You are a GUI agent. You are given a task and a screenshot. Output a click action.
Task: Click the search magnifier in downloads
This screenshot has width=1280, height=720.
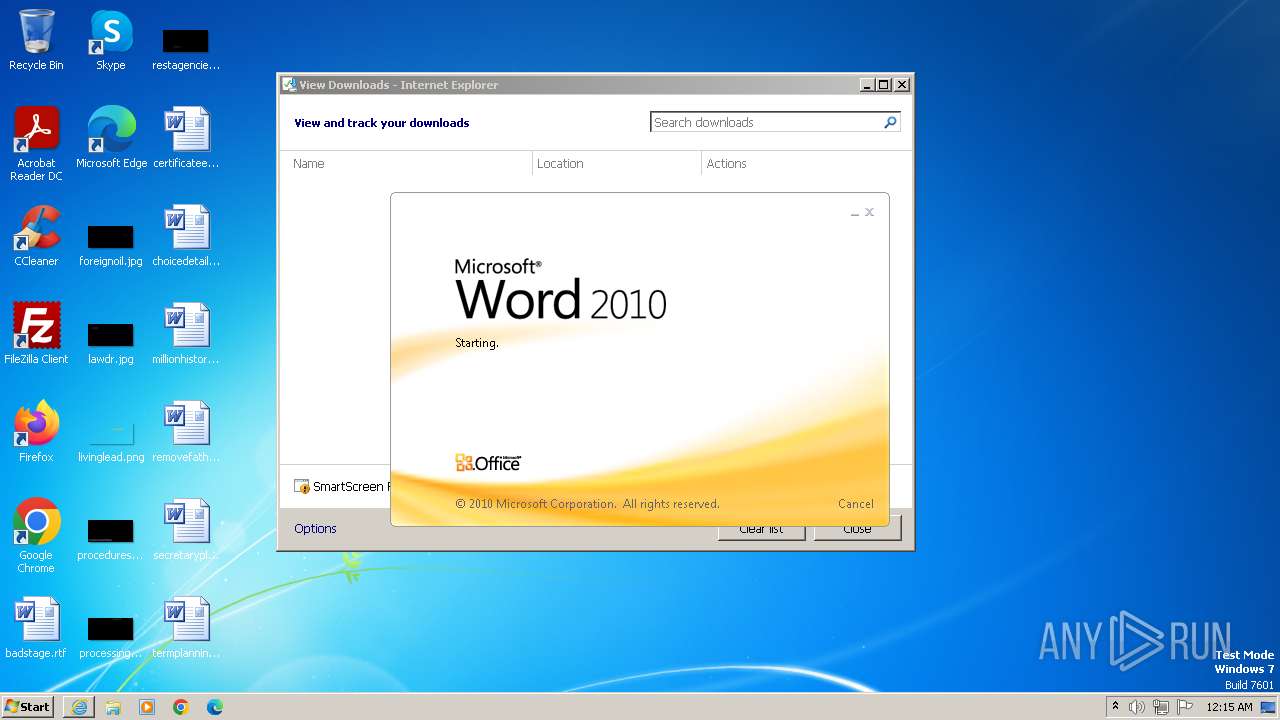890,122
